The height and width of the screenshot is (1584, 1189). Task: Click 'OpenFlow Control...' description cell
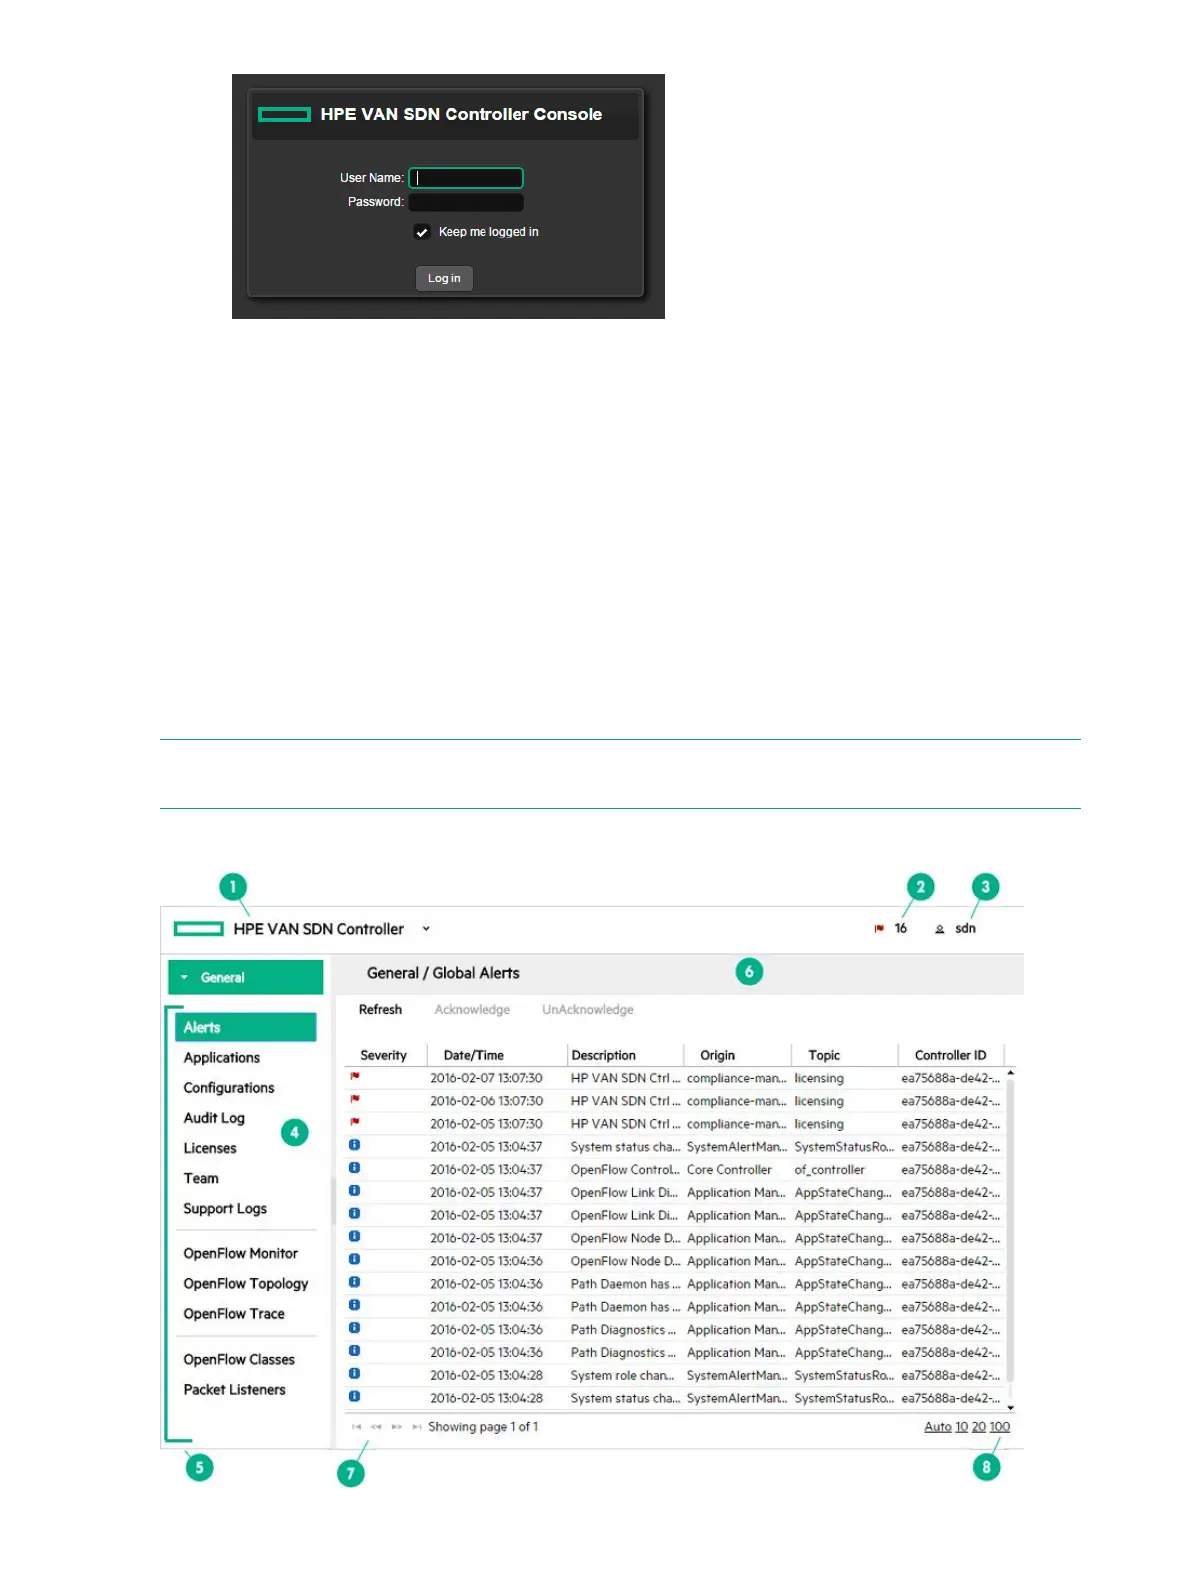pos(625,1169)
